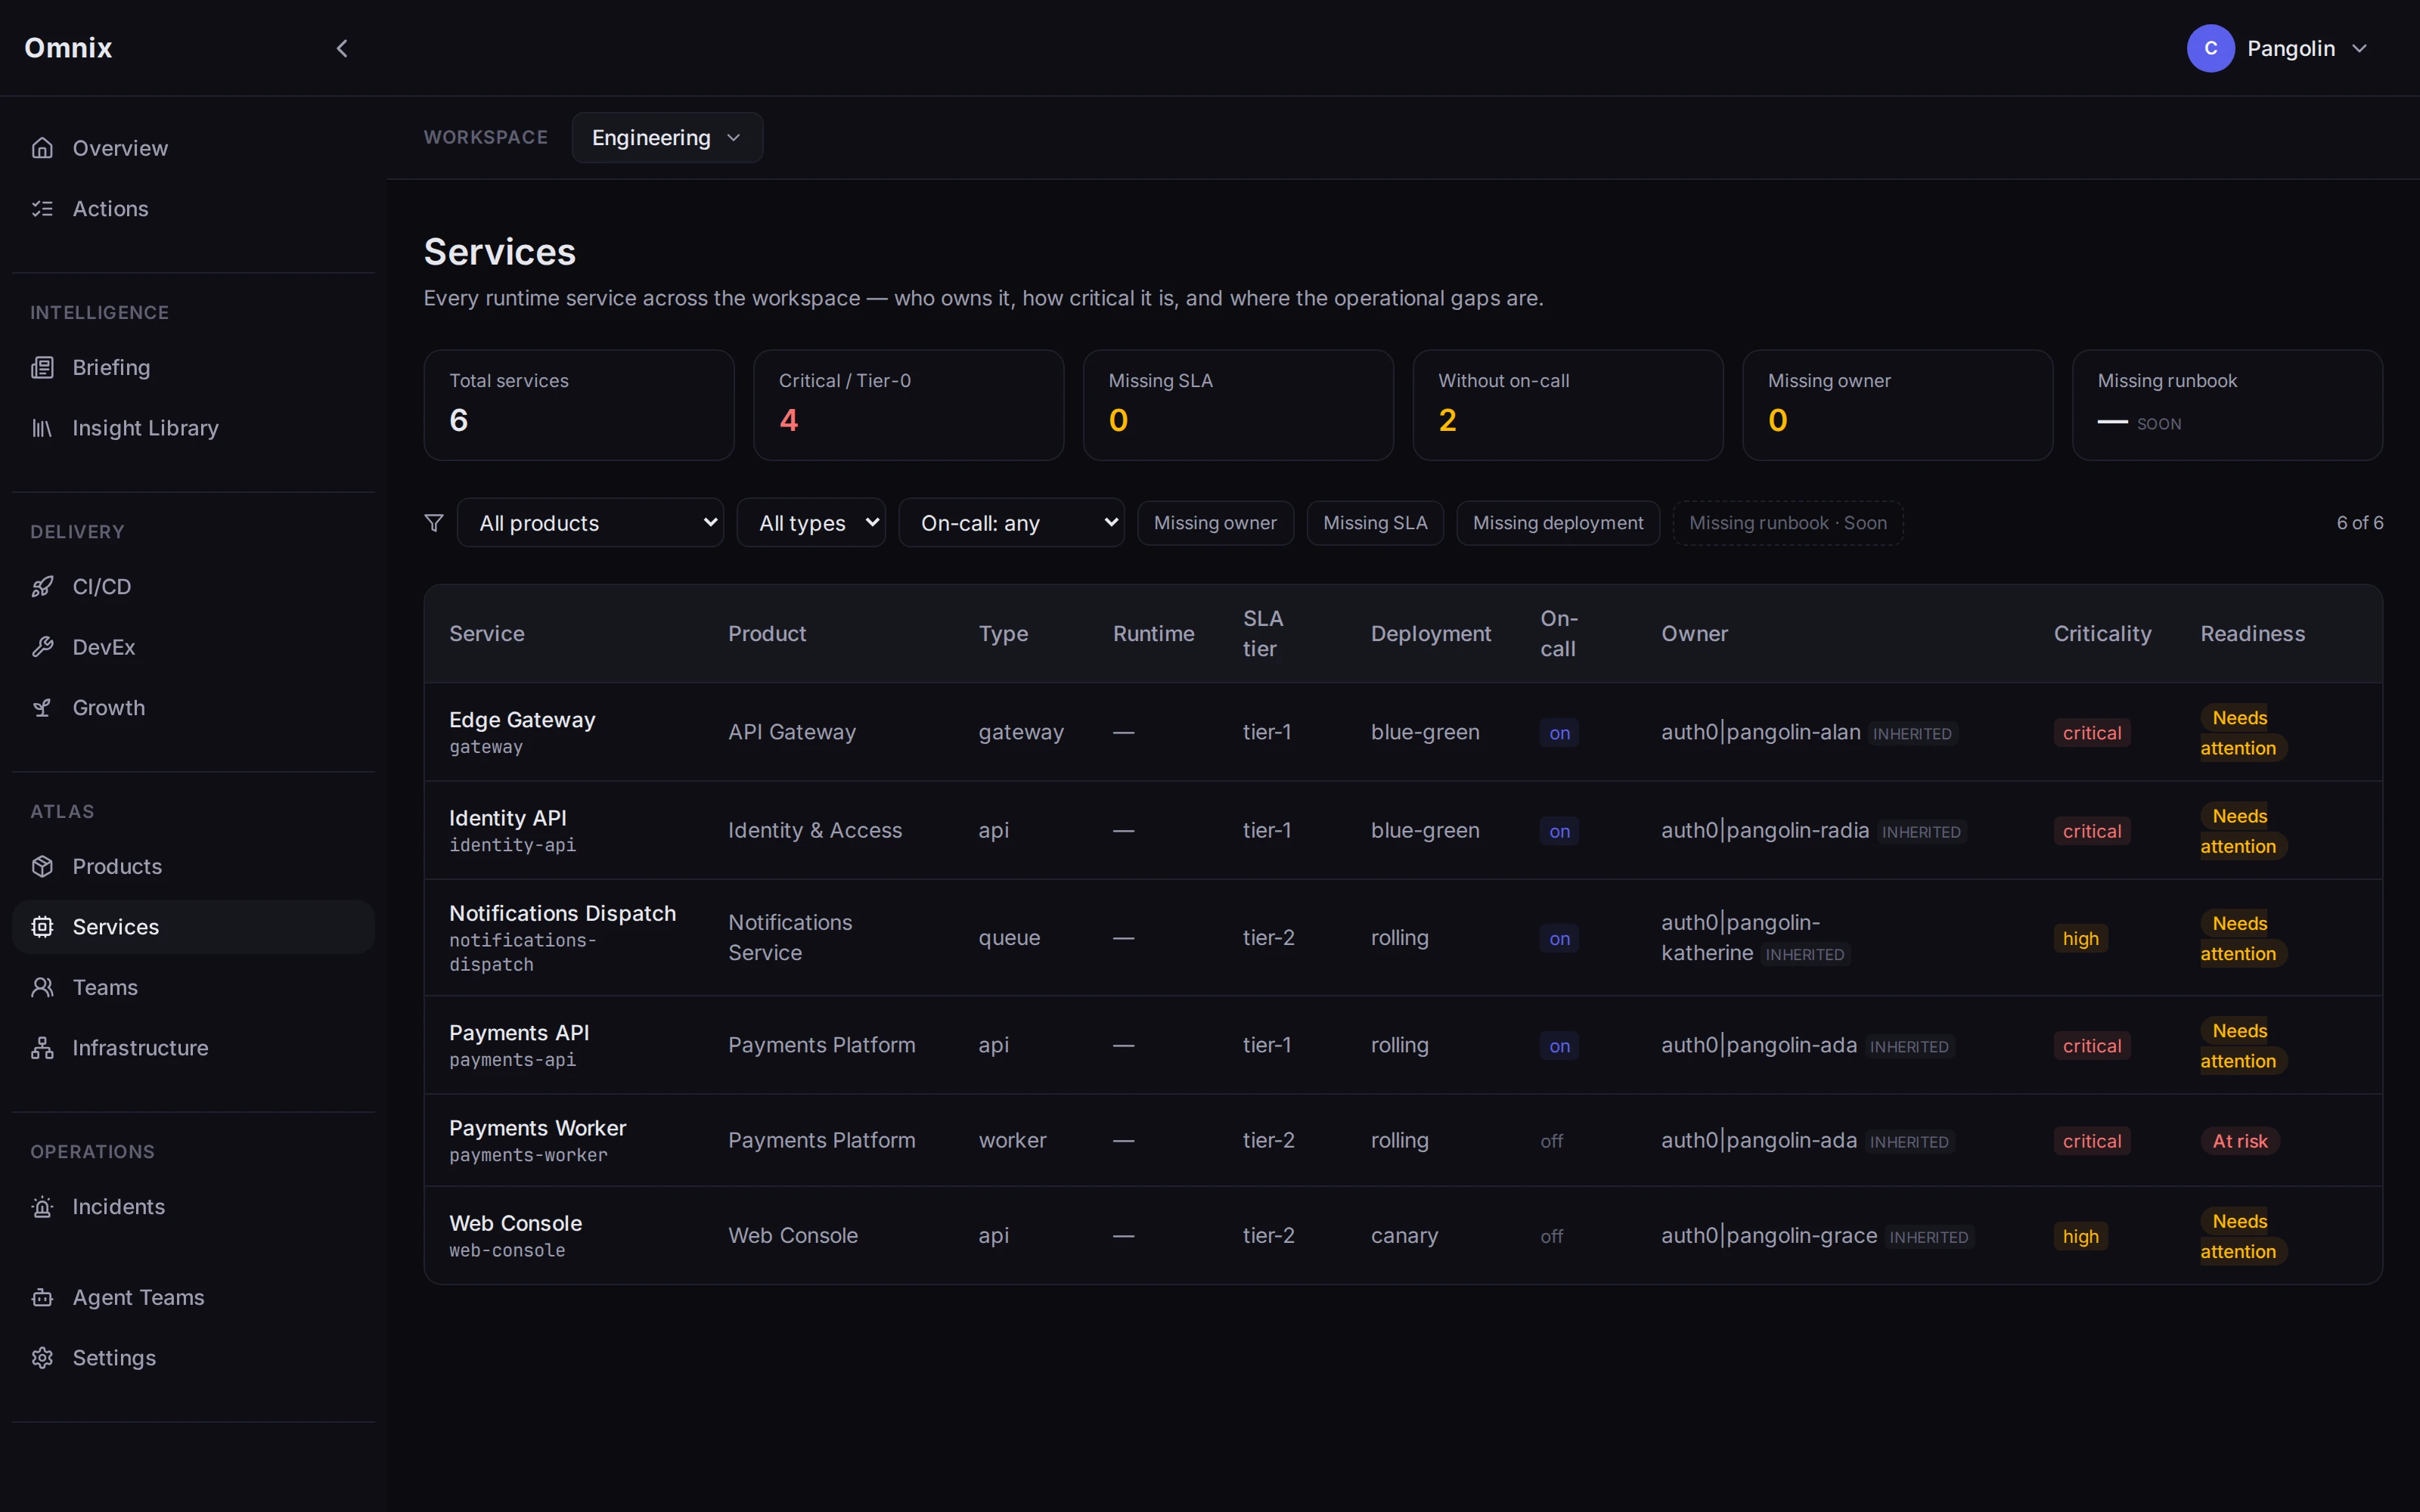Click the API Gateway product cell

tap(791, 733)
